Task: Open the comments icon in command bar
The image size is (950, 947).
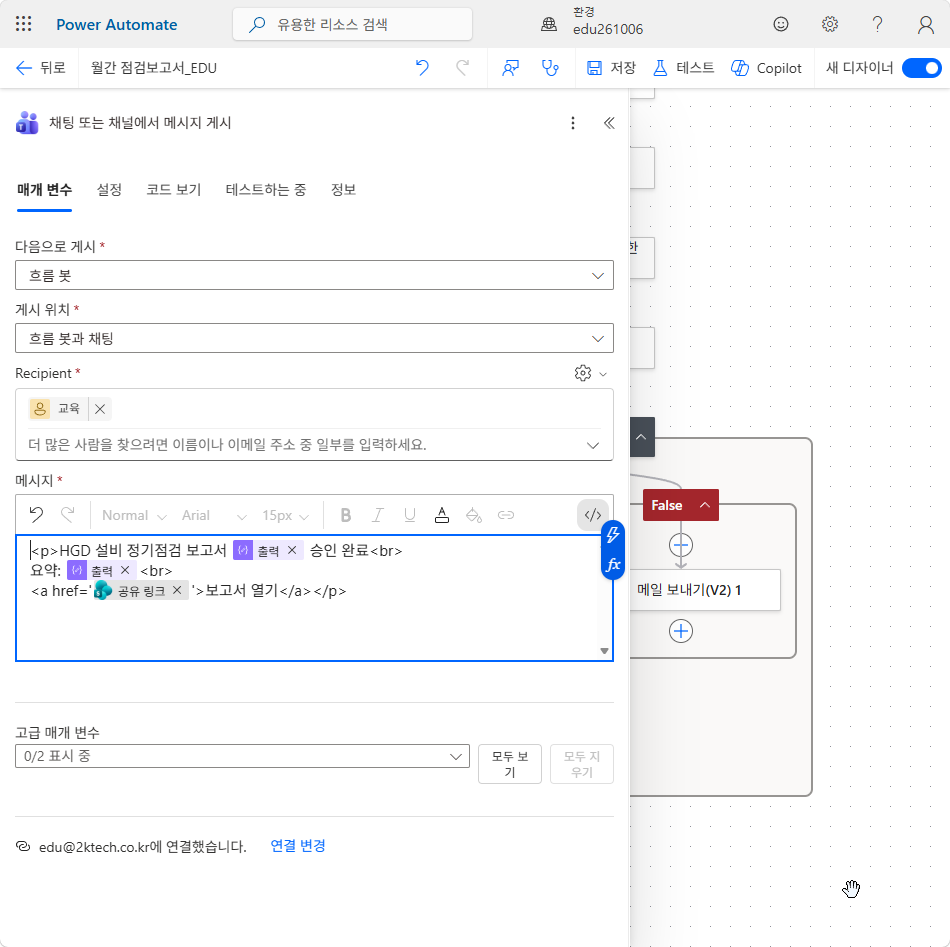Action: (510, 68)
